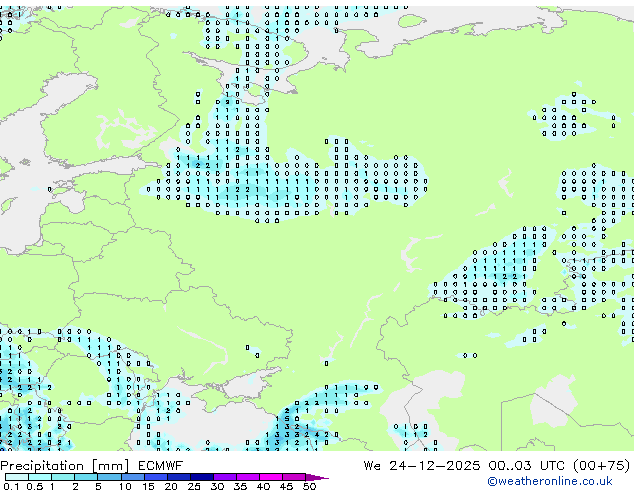Screen dimensions: 634x490
Task: Select the legend swatch between 20 and 25
Action: 179,477
